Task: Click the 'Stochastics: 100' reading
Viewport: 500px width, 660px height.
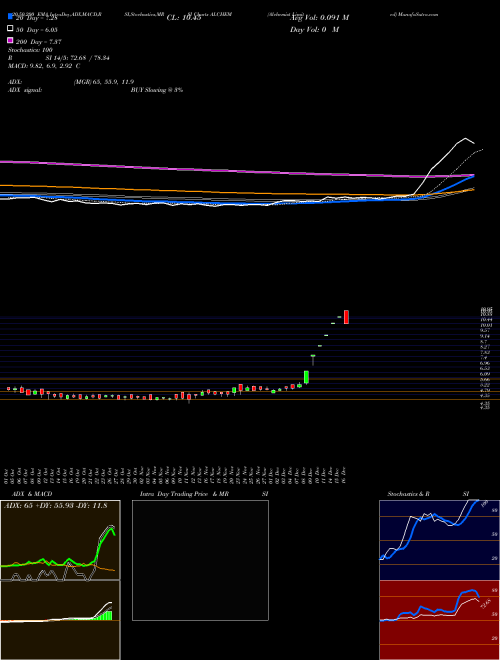Action: tap(30, 50)
